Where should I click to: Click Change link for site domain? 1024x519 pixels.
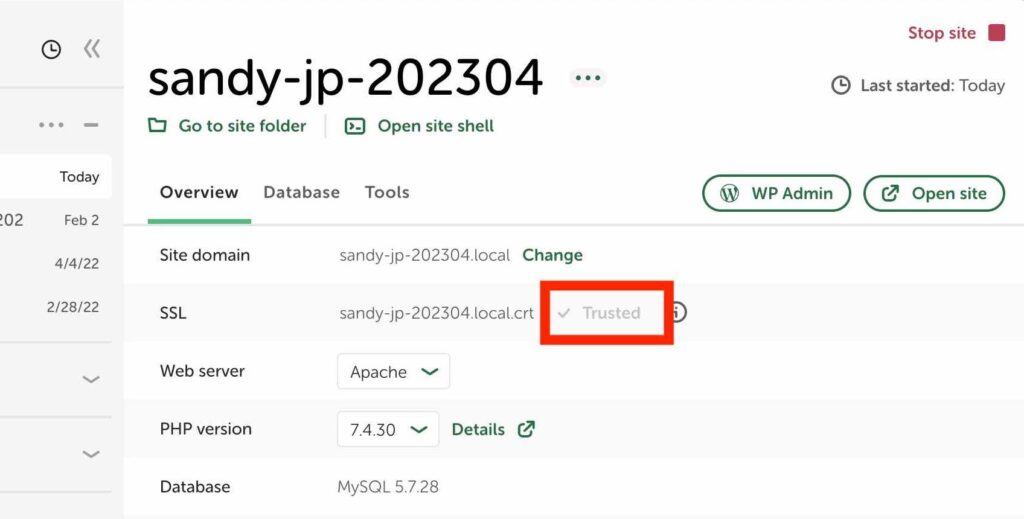[x=552, y=255]
